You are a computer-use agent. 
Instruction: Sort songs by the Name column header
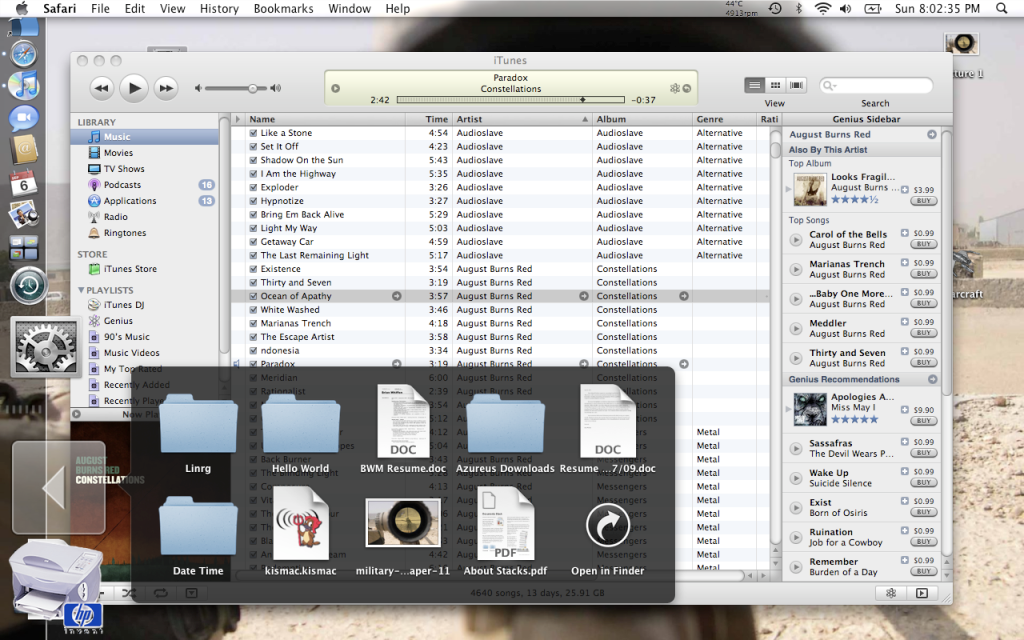325,119
